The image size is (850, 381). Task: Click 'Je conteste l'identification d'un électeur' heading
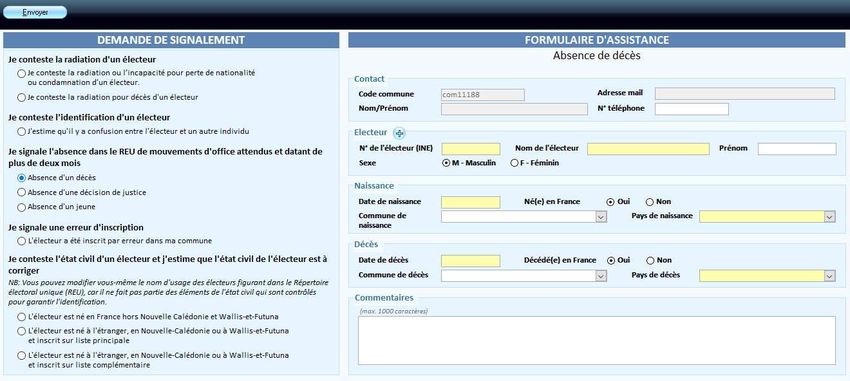89,117
